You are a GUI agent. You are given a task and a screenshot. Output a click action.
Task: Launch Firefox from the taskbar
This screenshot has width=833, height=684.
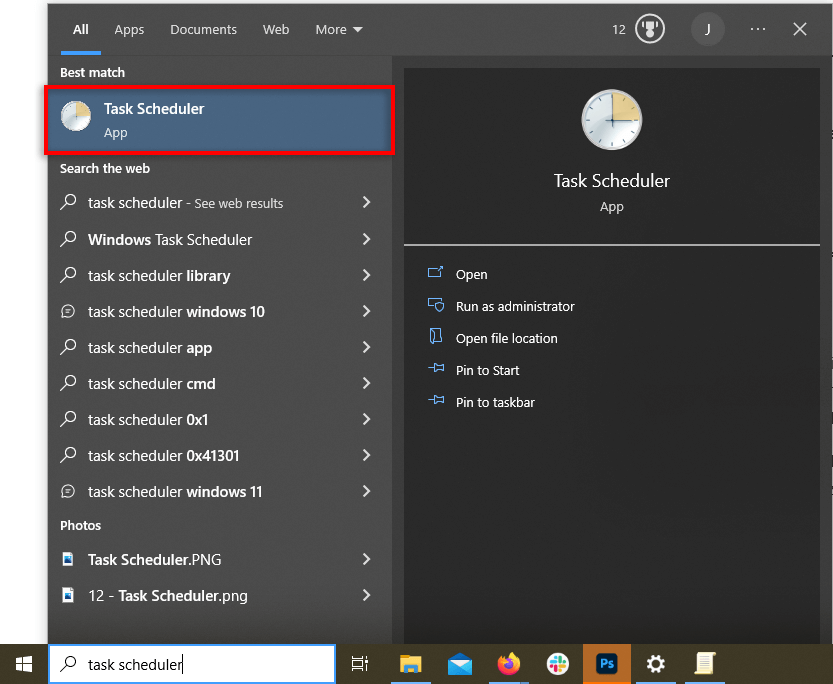tap(509, 664)
